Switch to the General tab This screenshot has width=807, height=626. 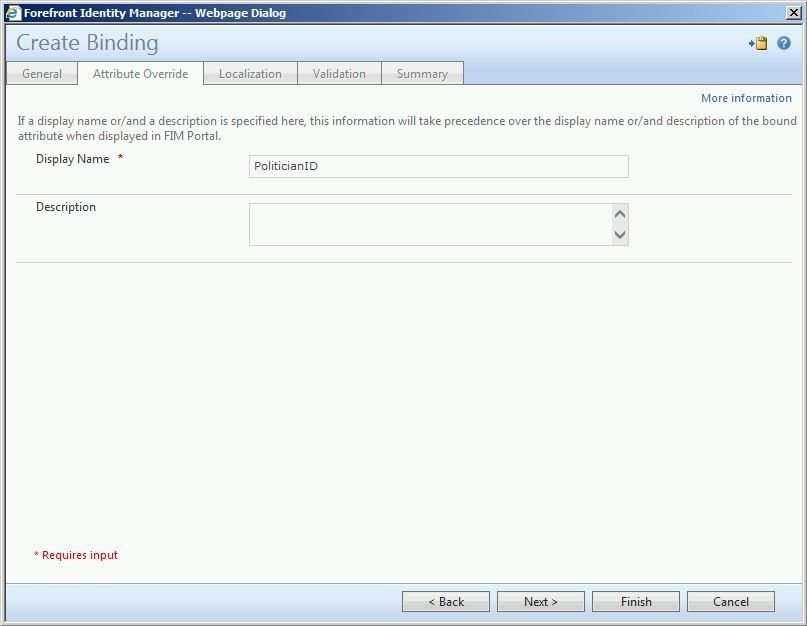click(42, 74)
